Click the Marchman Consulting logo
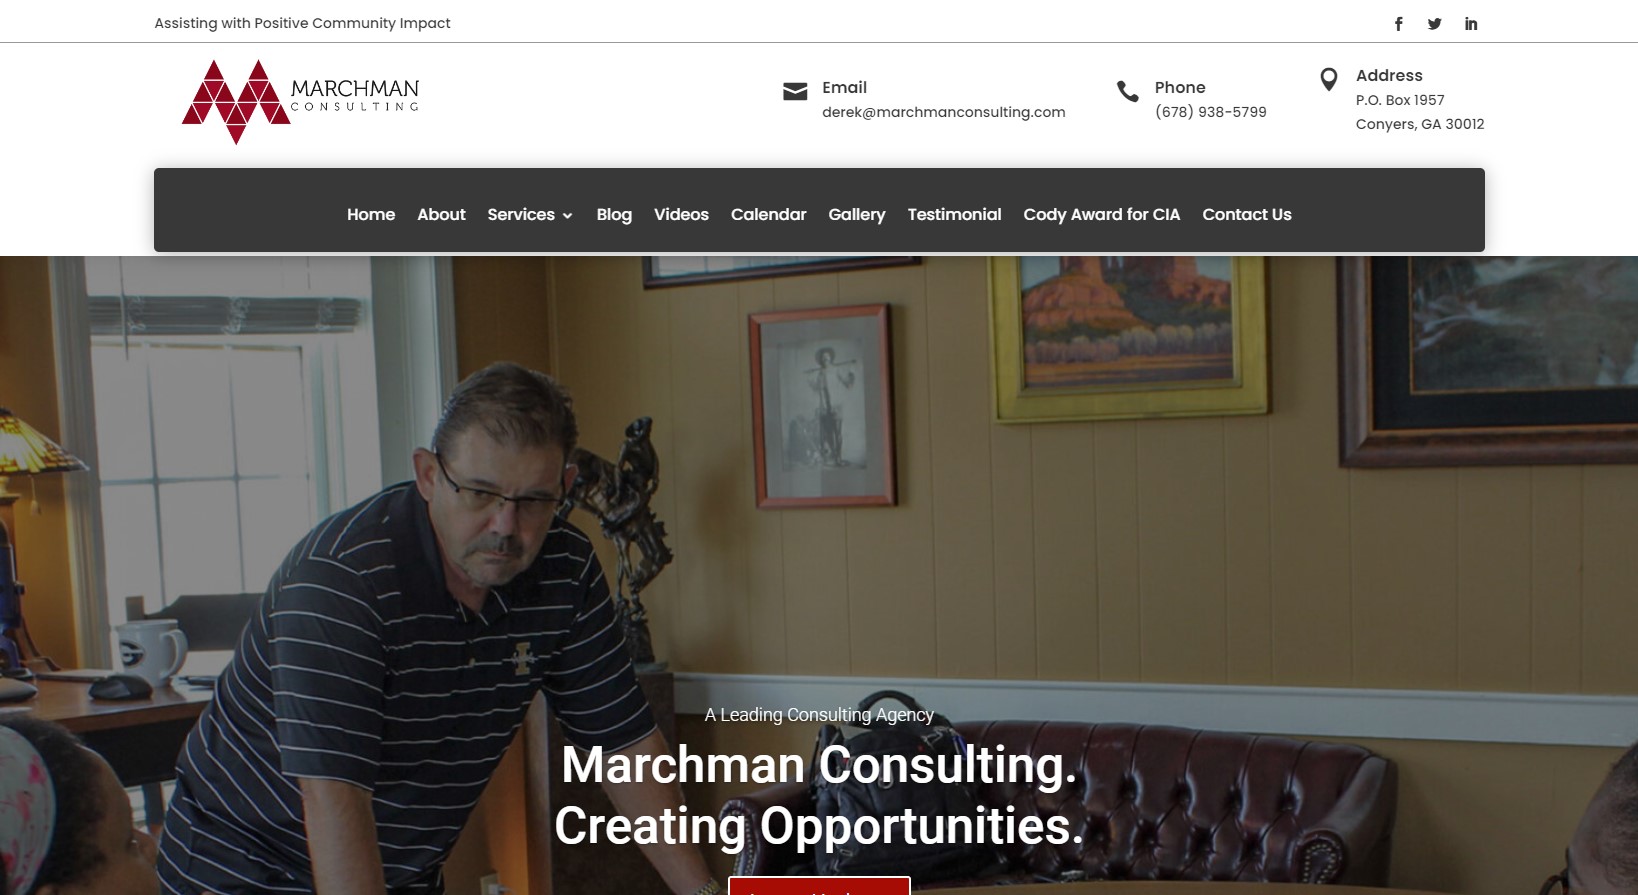This screenshot has width=1638, height=895. tap(300, 102)
